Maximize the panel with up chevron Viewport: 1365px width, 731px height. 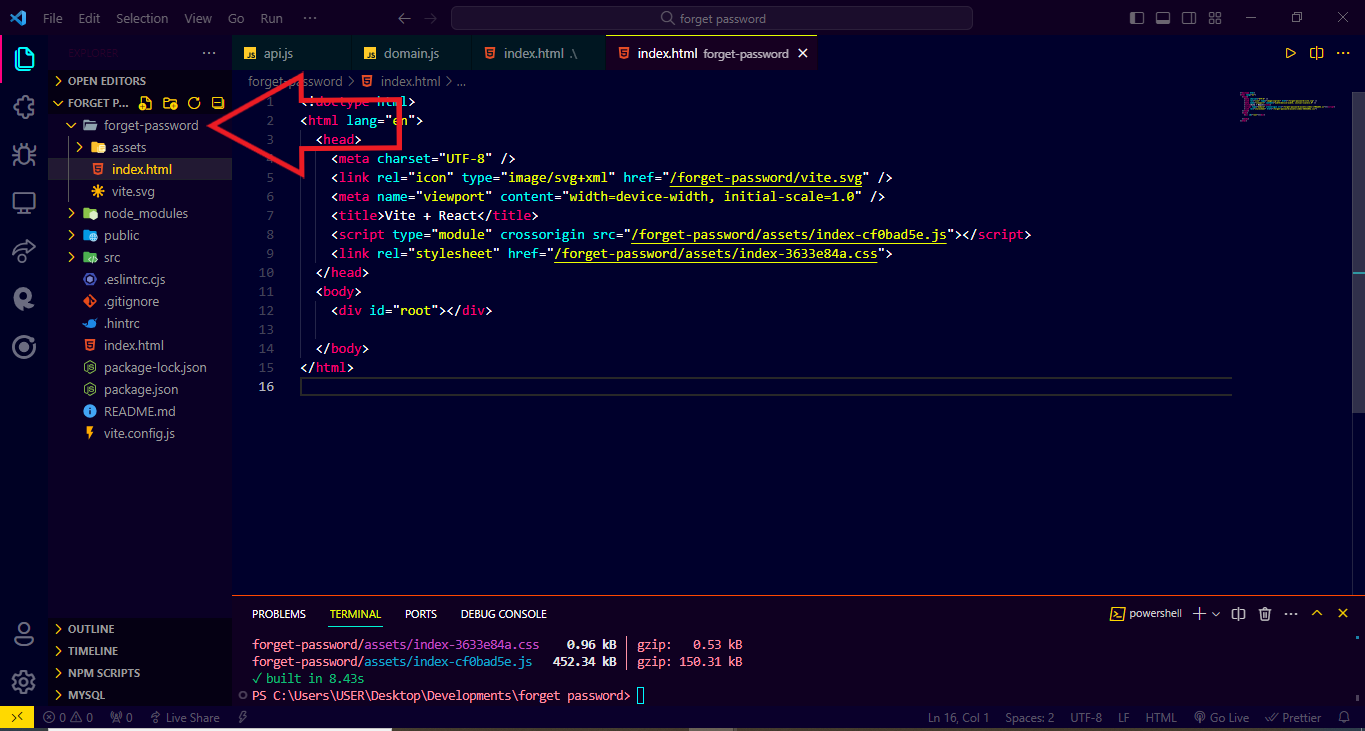coord(1317,614)
